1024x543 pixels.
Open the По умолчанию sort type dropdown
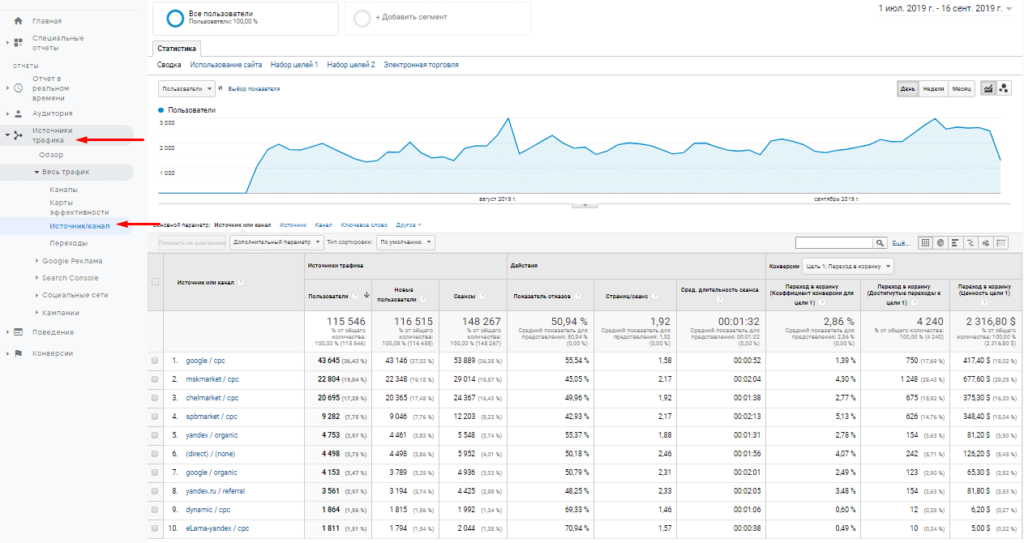pos(405,242)
